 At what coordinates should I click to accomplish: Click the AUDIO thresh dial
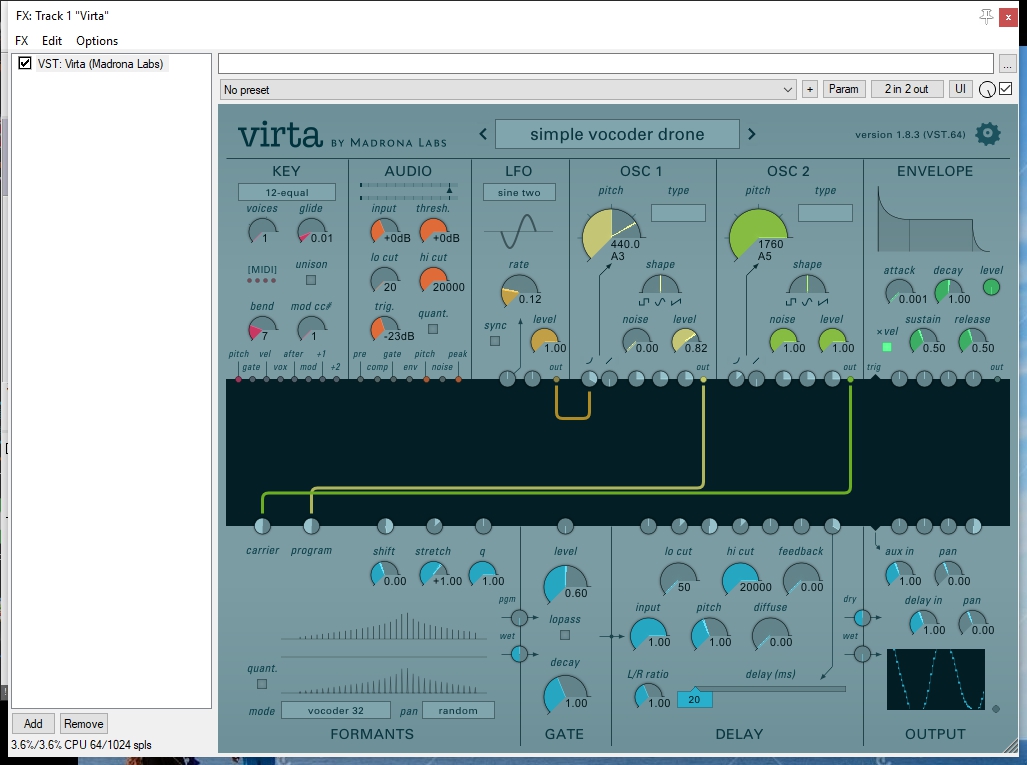(432, 232)
